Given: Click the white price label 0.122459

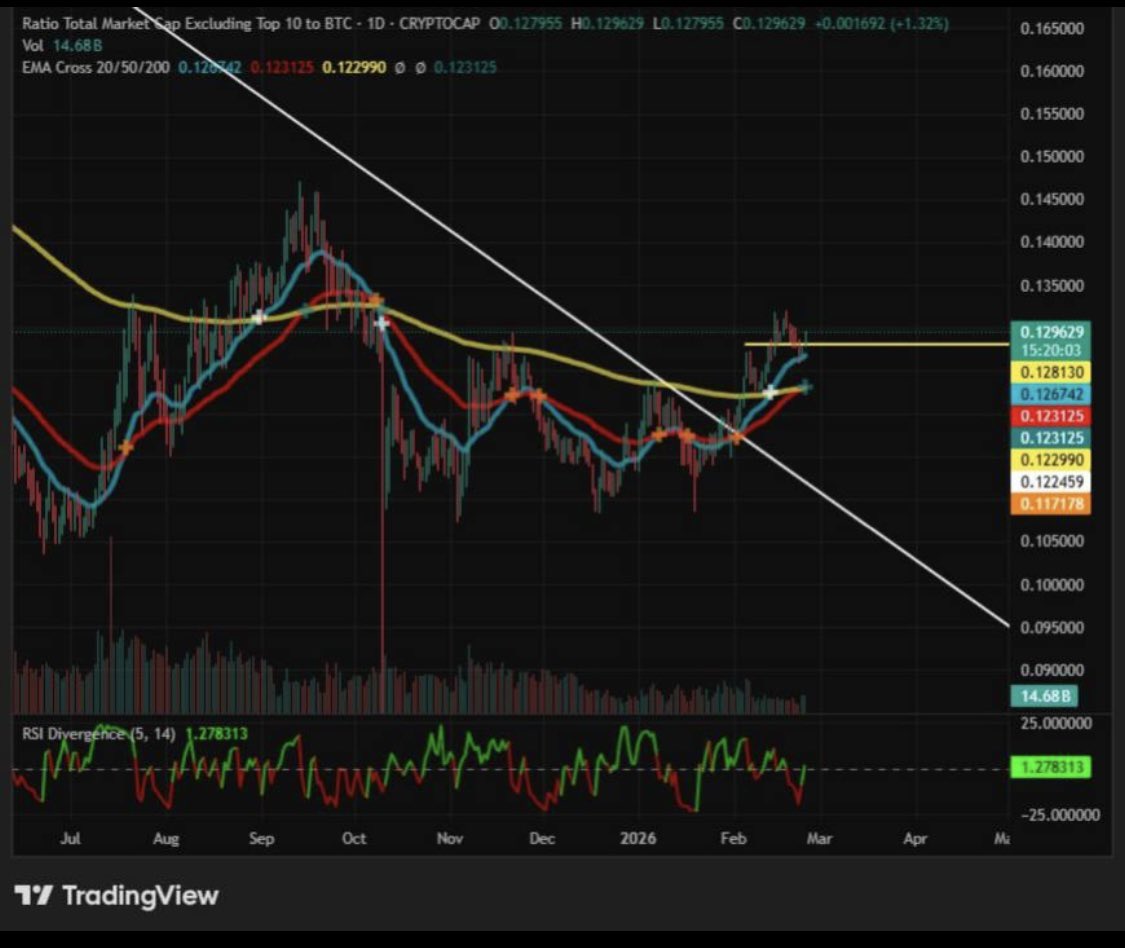Looking at the screenshot, I should [x=1051, y=482].
